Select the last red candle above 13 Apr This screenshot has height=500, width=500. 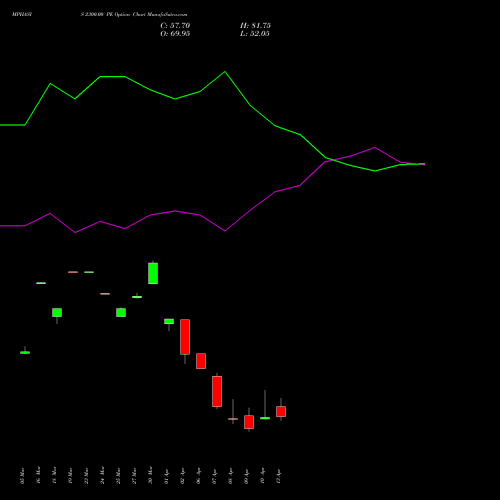(281, 411)
